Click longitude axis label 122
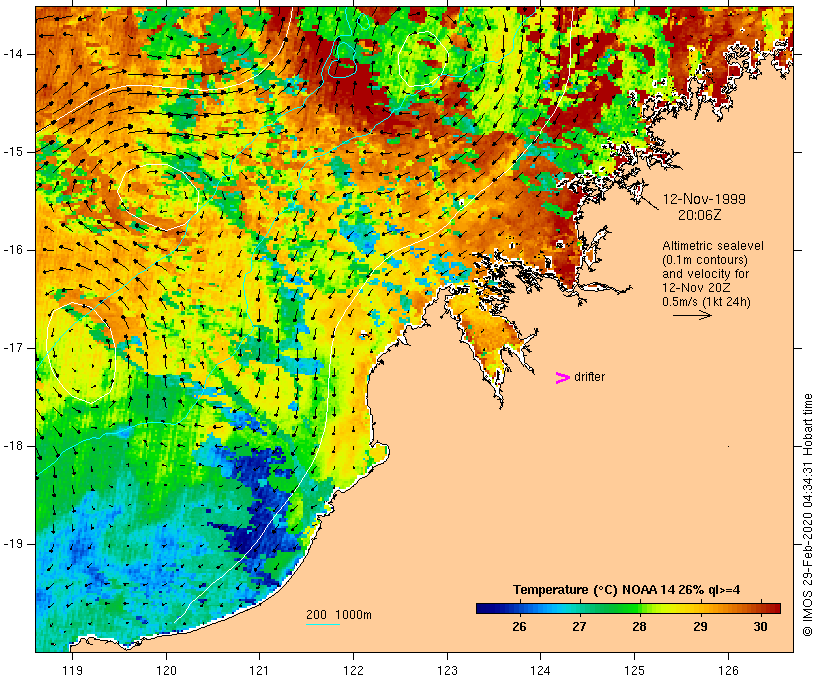The height and width of the screenshot is (680, 820). click(354, 670)
